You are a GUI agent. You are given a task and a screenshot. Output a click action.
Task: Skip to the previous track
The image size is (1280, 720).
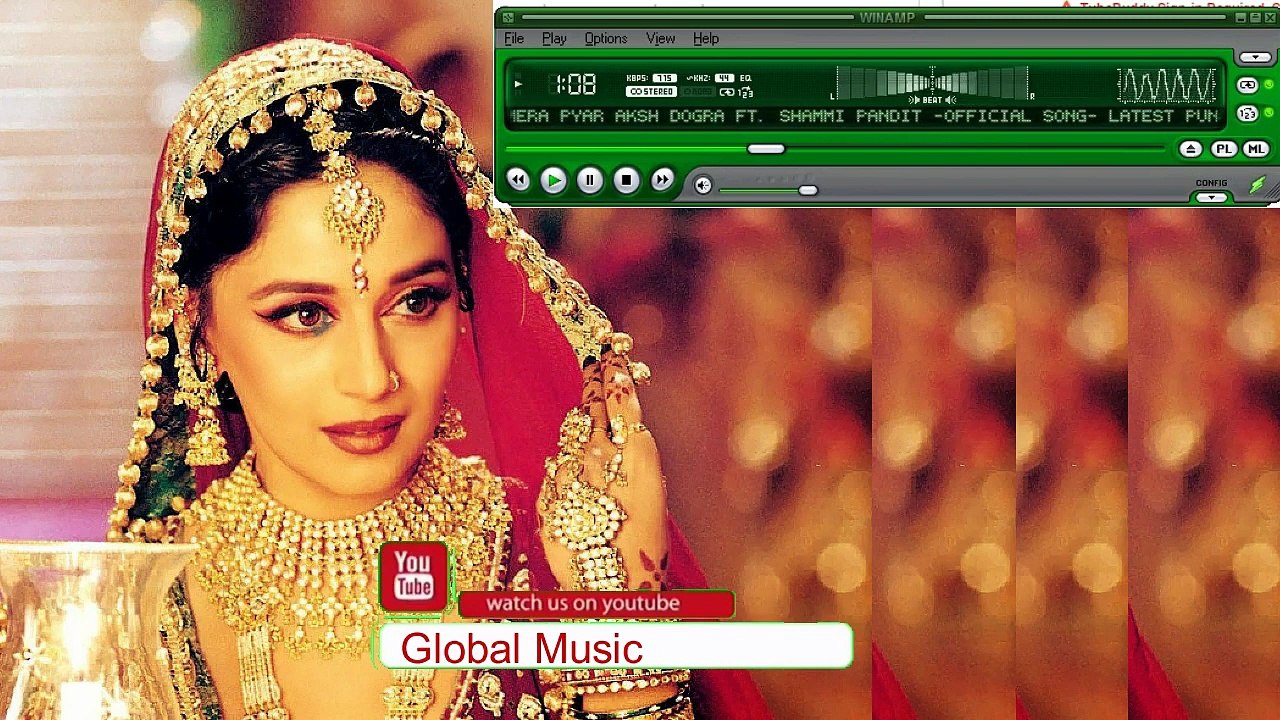click(518, 180)
